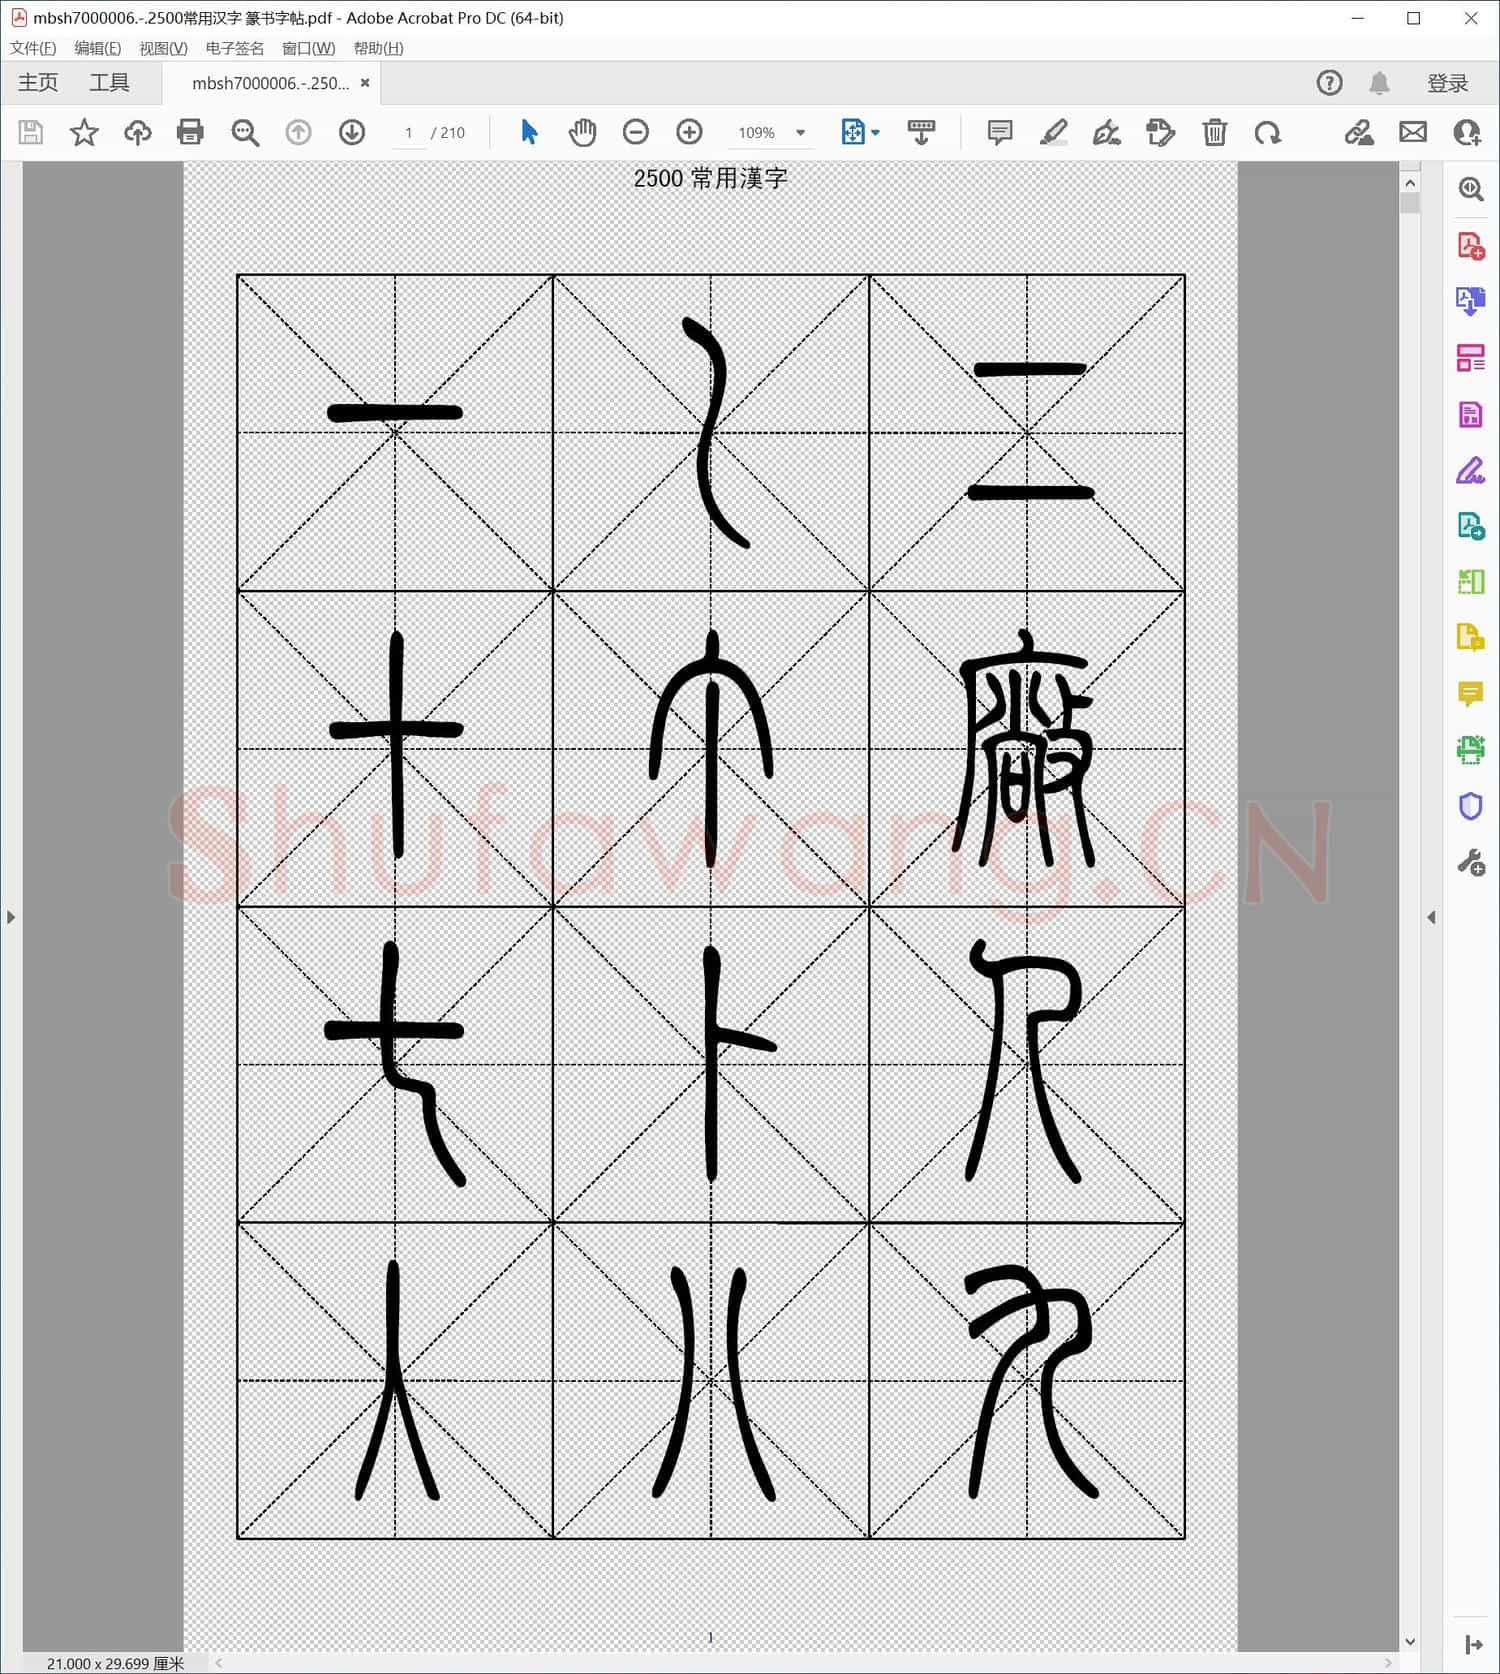The image size is (1500, 1674).
Task: Open the purple signature tool in right pane
Action: point(1470,470)
